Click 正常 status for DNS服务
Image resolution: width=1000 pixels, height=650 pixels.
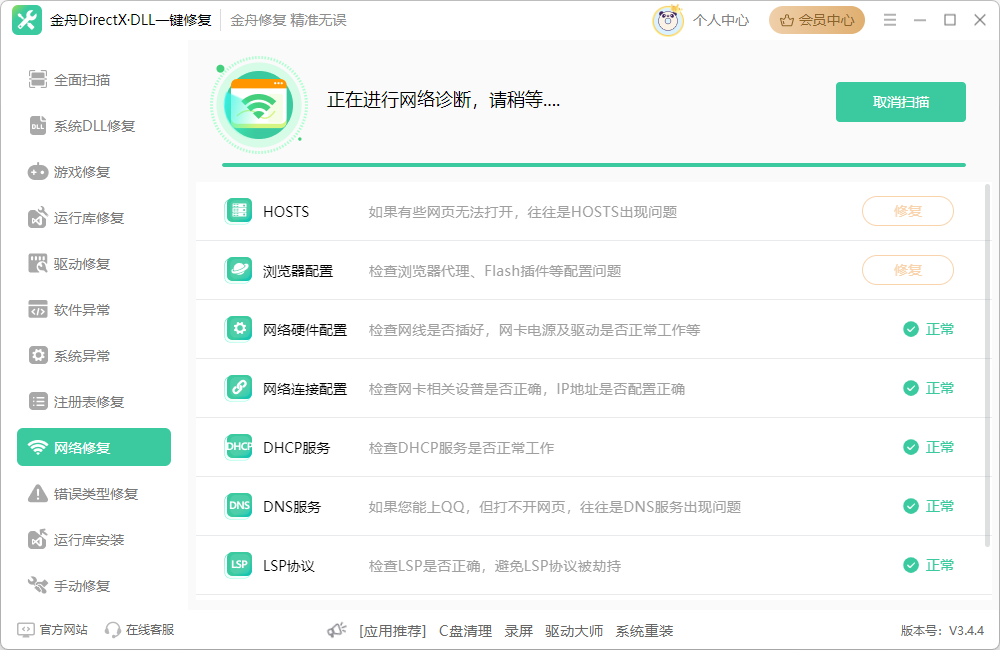(929, 506)
